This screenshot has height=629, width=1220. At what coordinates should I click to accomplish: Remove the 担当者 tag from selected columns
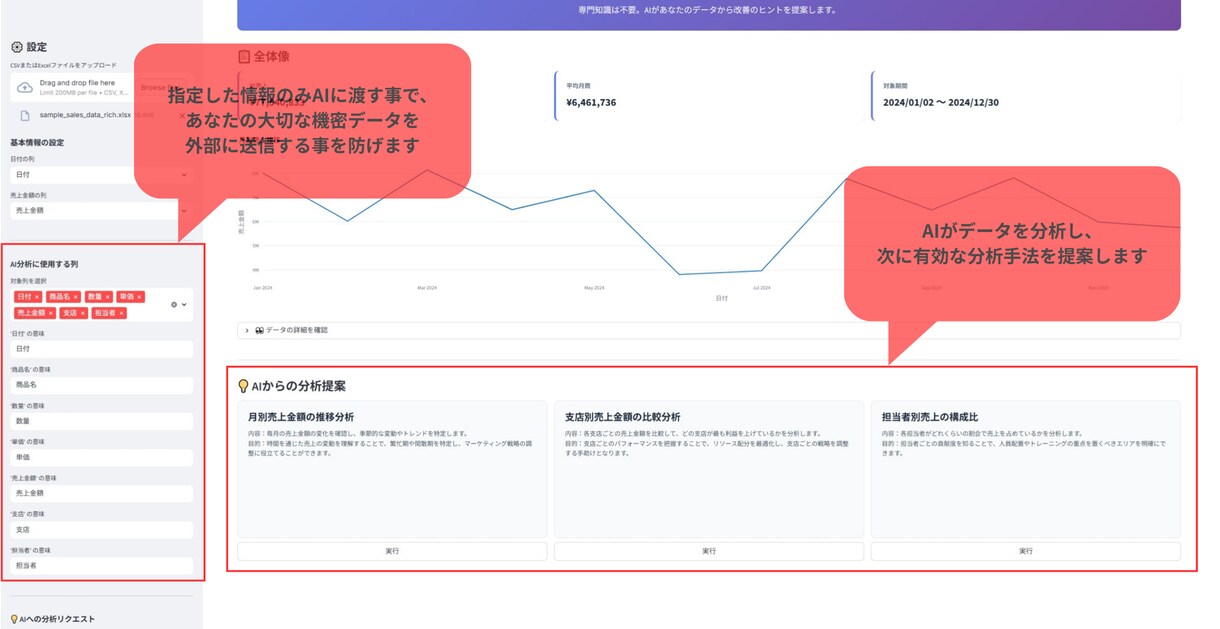tap(122, 313)
